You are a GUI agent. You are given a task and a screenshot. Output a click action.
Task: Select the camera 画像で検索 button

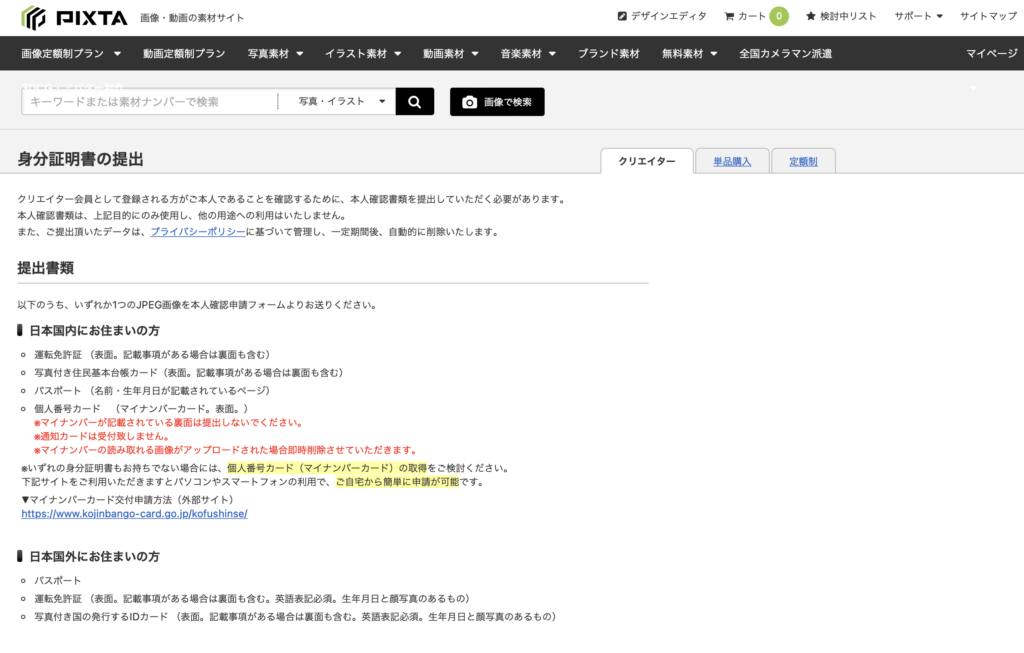(496, 101)
